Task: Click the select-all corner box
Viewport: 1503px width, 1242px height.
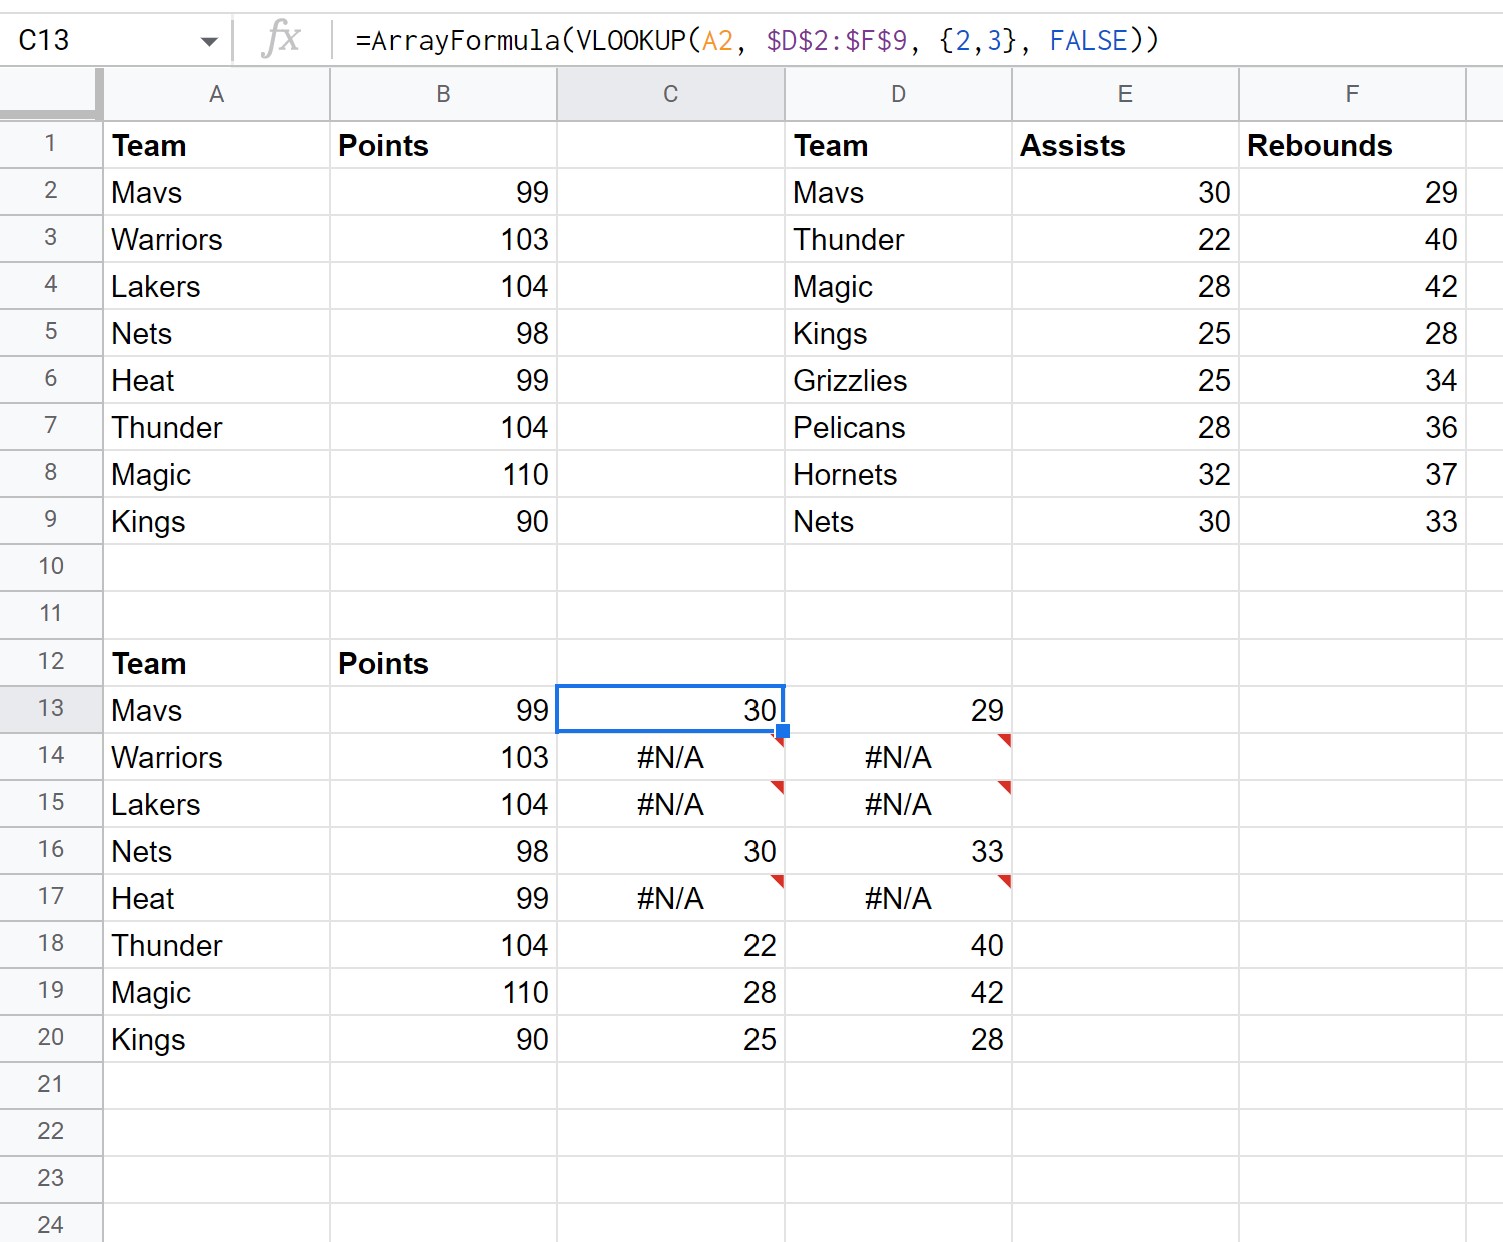Action: pos(50,94)
